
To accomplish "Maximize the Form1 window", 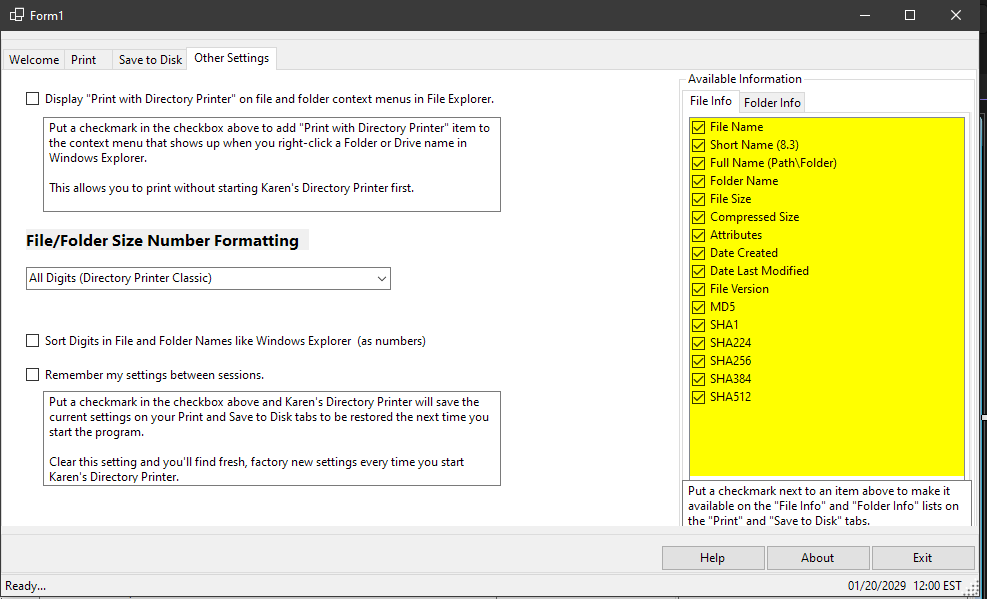I will [910, 15].
